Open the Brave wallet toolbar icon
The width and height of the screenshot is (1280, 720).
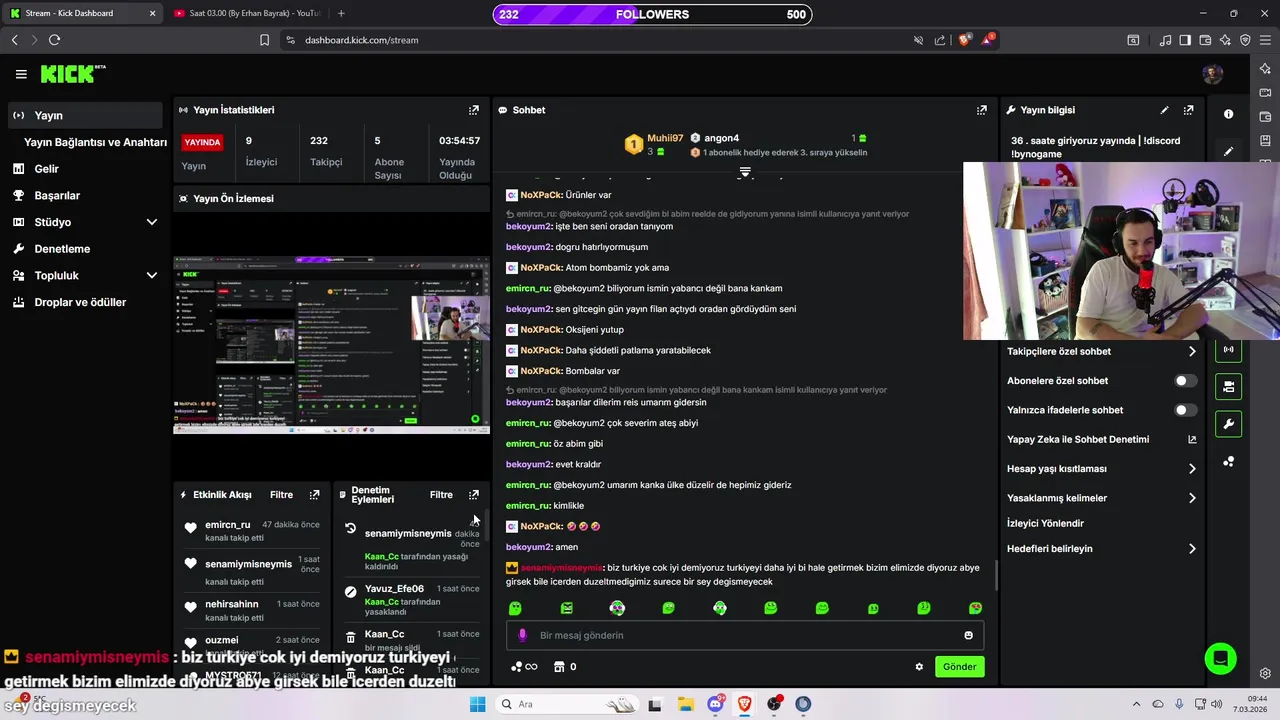point(1205,40)
